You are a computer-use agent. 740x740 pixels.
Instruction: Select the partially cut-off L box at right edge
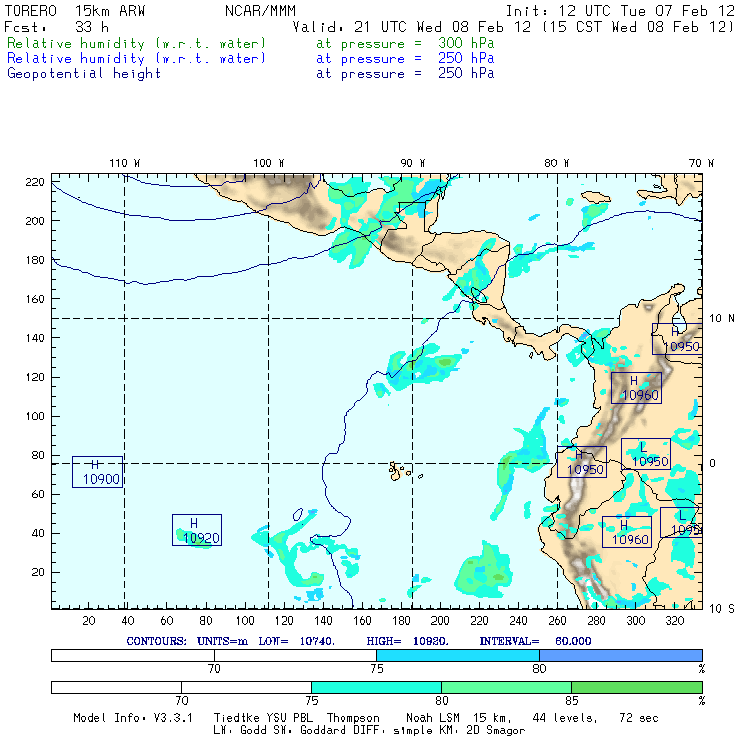680,522
